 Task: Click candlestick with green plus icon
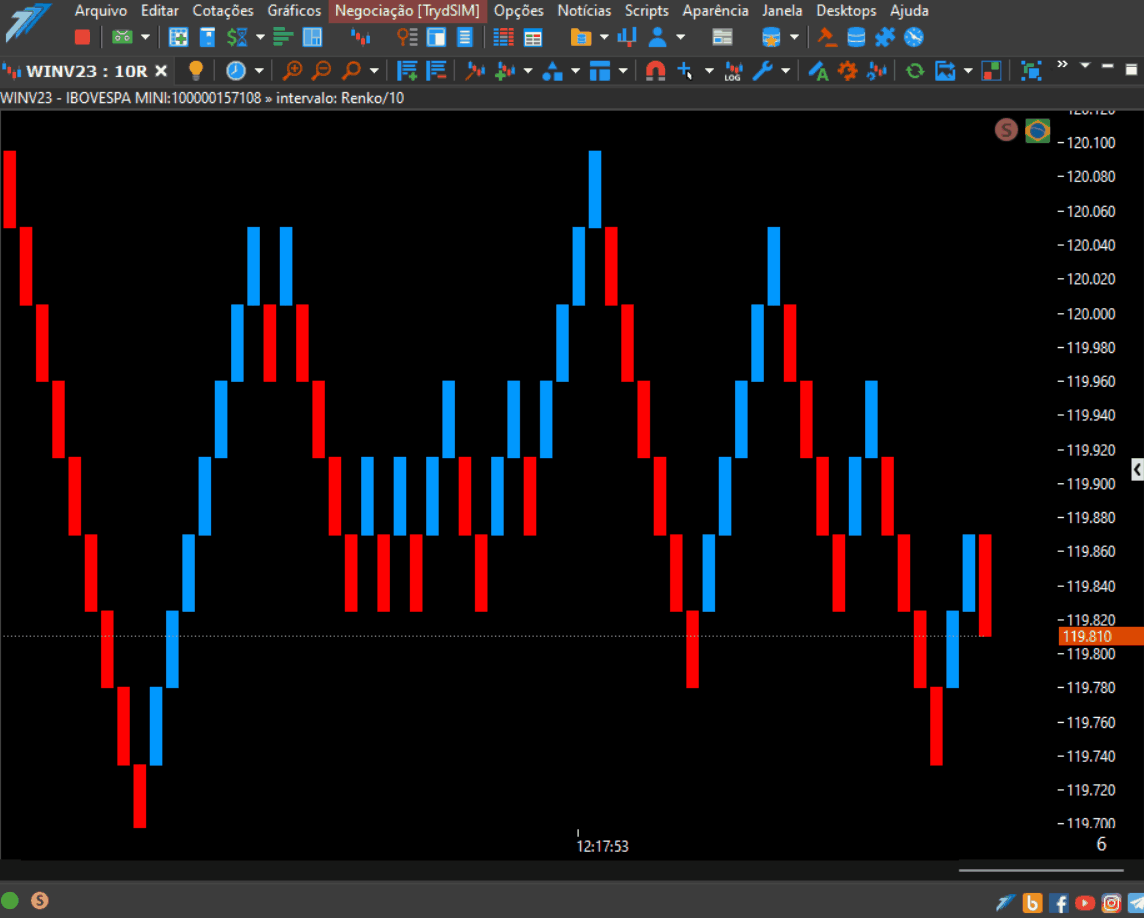click(x=505, y=71)
